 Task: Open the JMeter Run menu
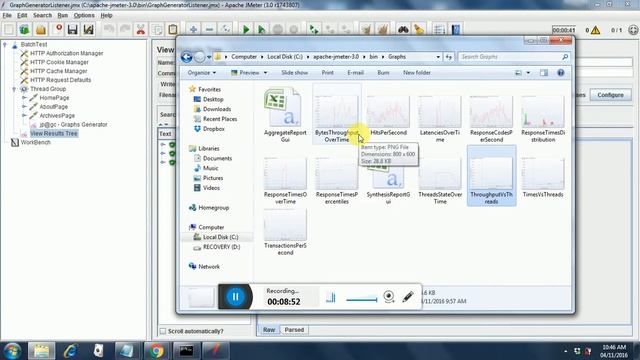[62, 16]
